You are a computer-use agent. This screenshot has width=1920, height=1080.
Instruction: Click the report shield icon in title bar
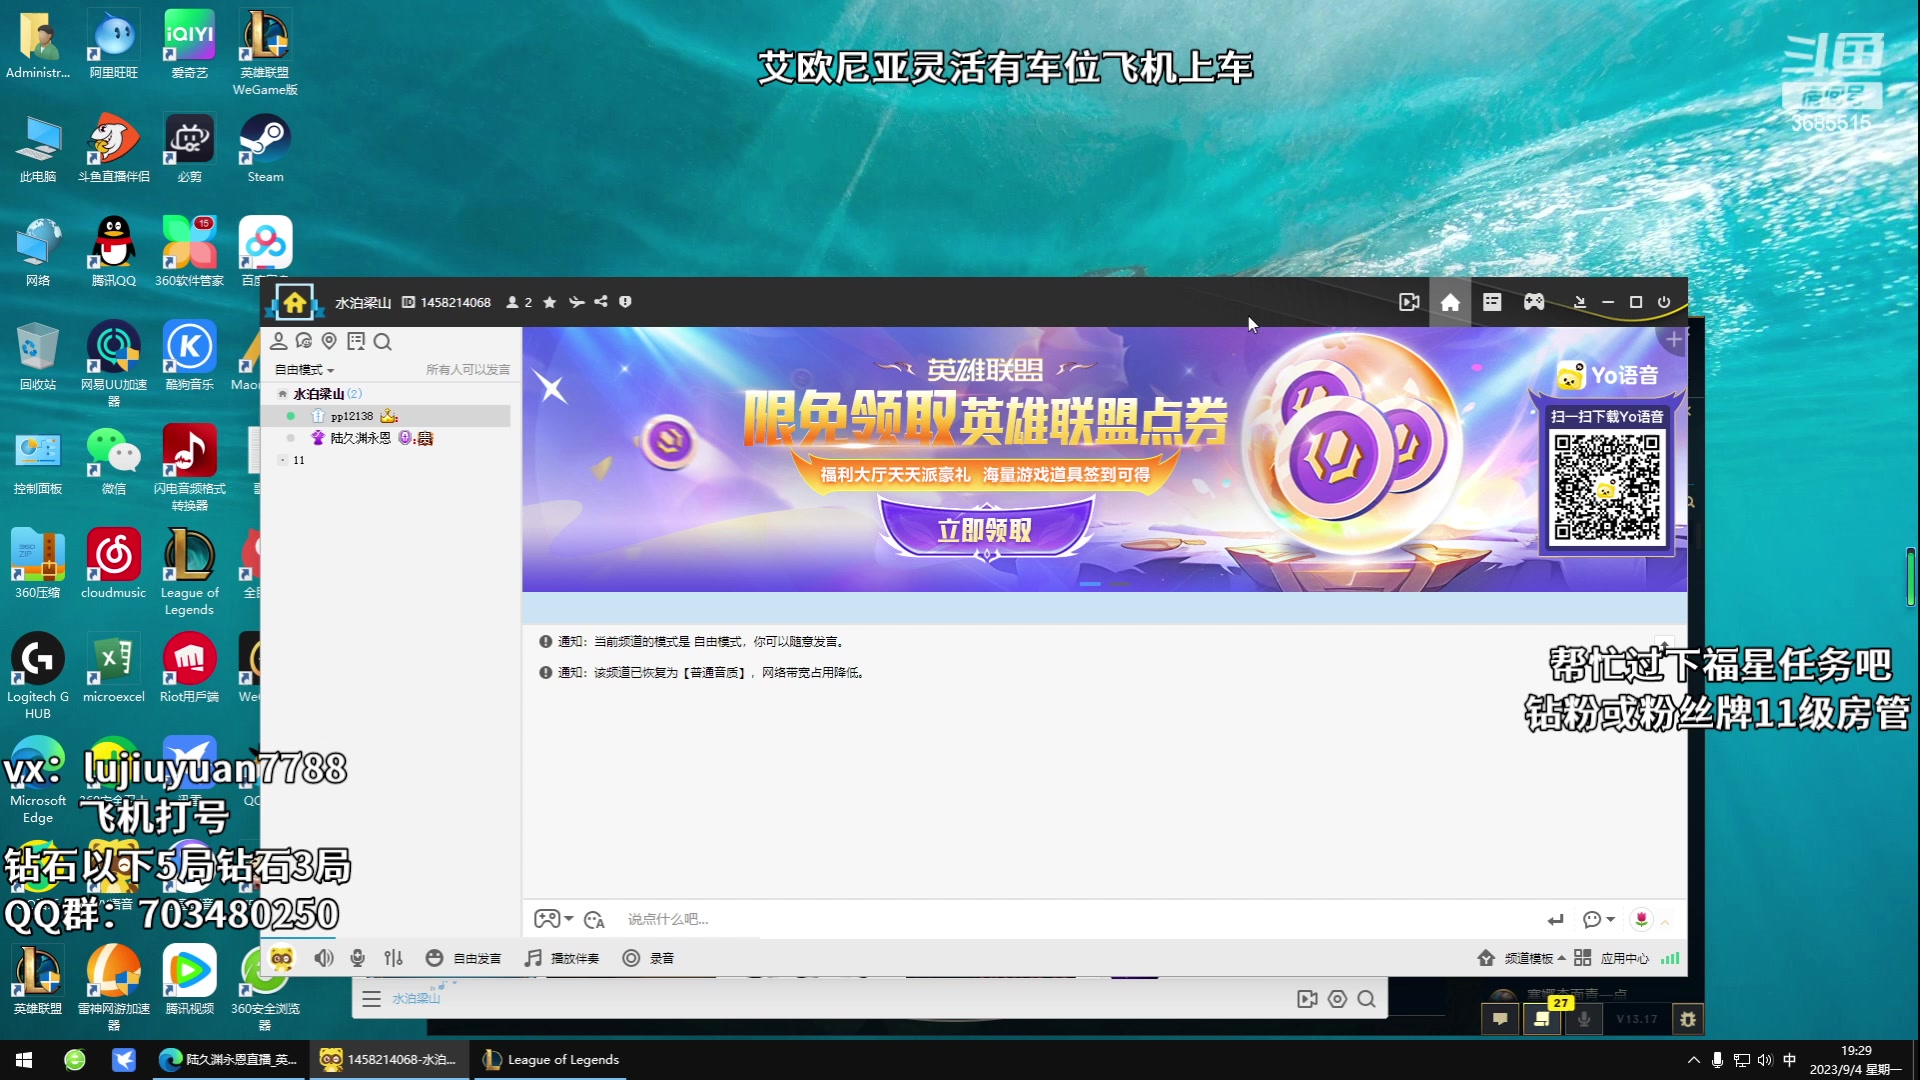[x=625, y=302]
